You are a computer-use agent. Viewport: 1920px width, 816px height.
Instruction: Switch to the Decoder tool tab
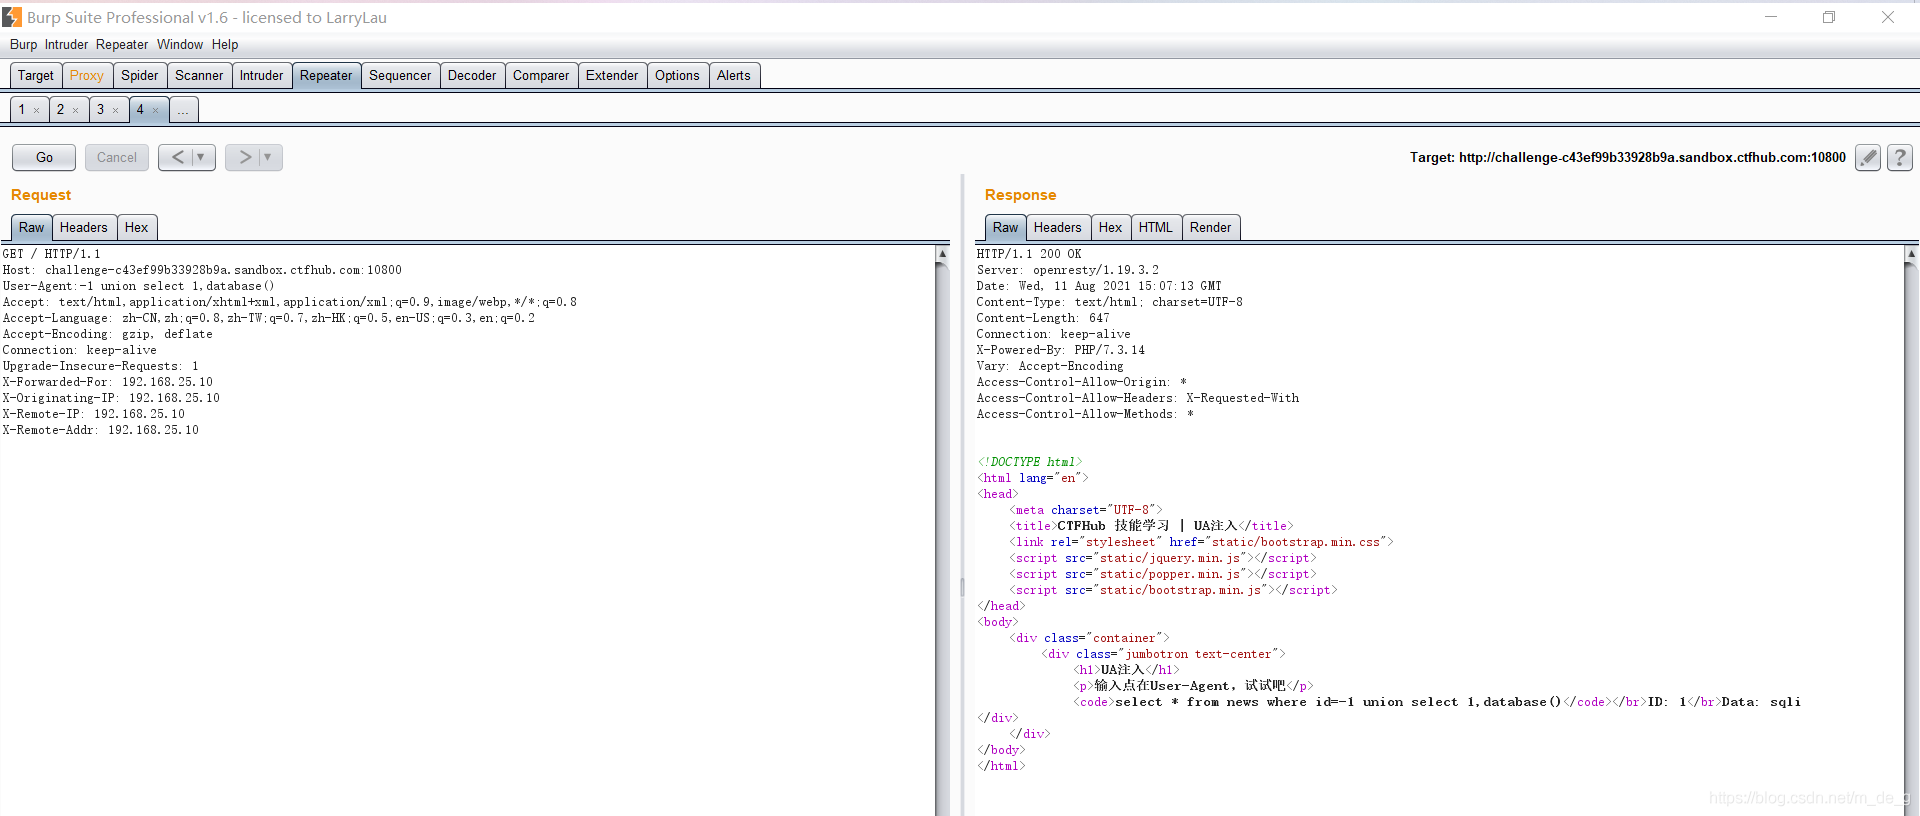472,75
